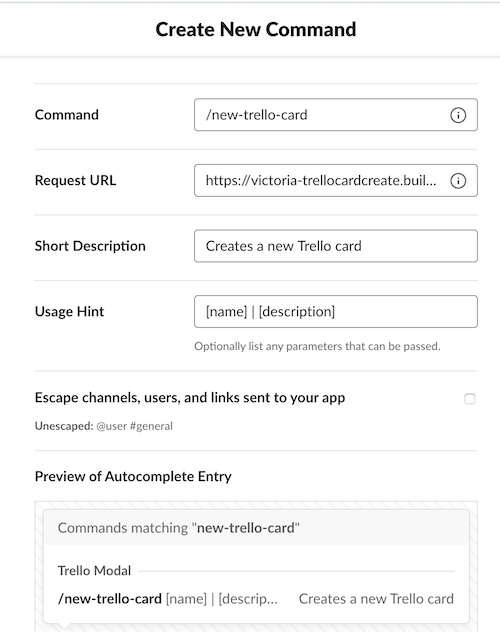Click the Trello Modal section label
500x632 pixels.
coord(94,571)
